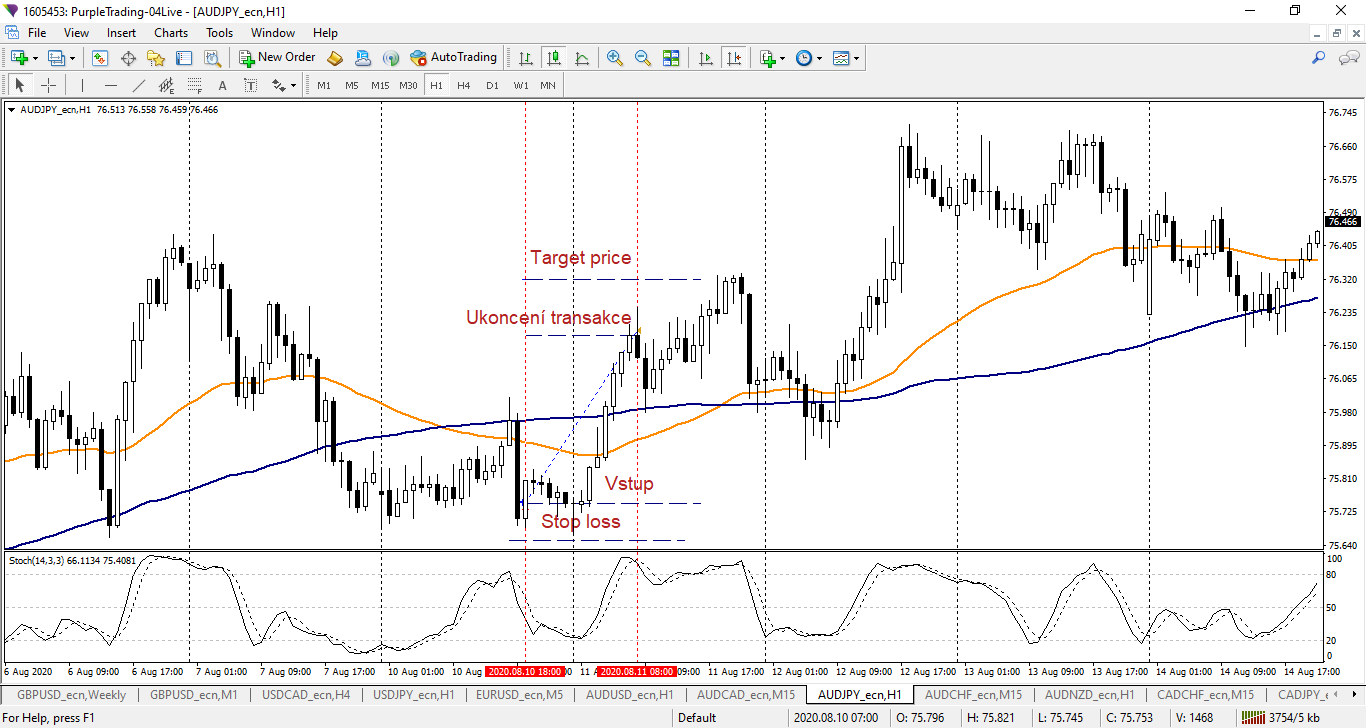Switch chart to line chart style
Viewport: 1366px width, 728px height.
point(582,58)
